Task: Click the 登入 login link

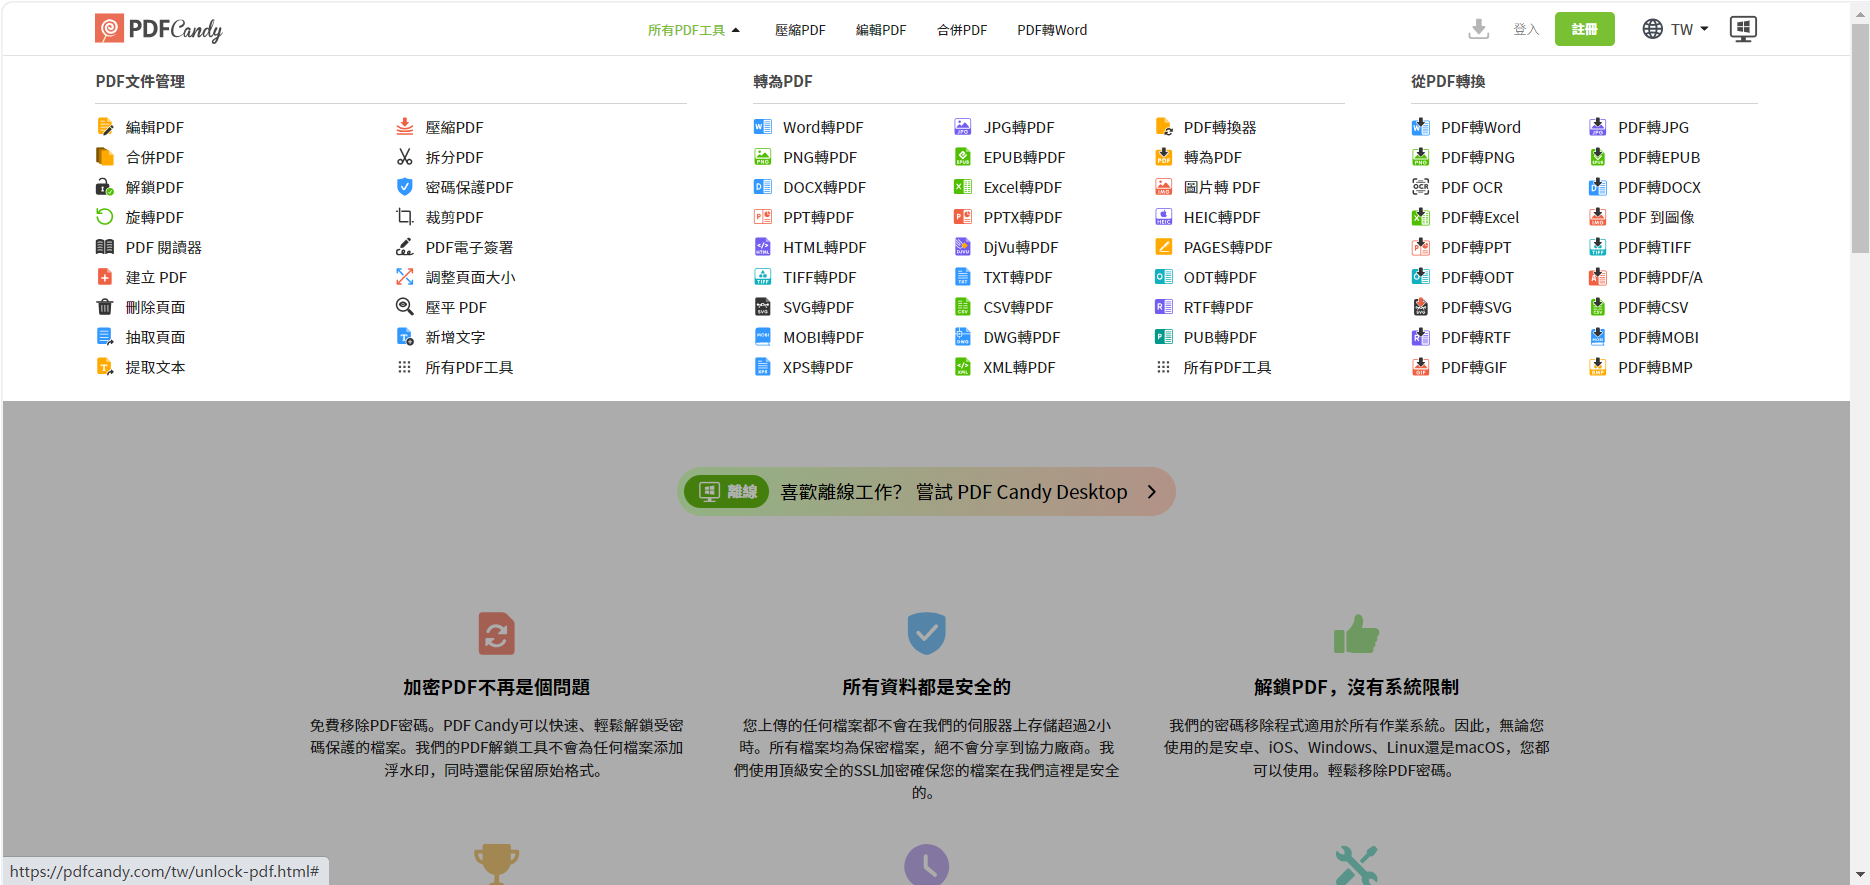Action: coord(1525,30)
